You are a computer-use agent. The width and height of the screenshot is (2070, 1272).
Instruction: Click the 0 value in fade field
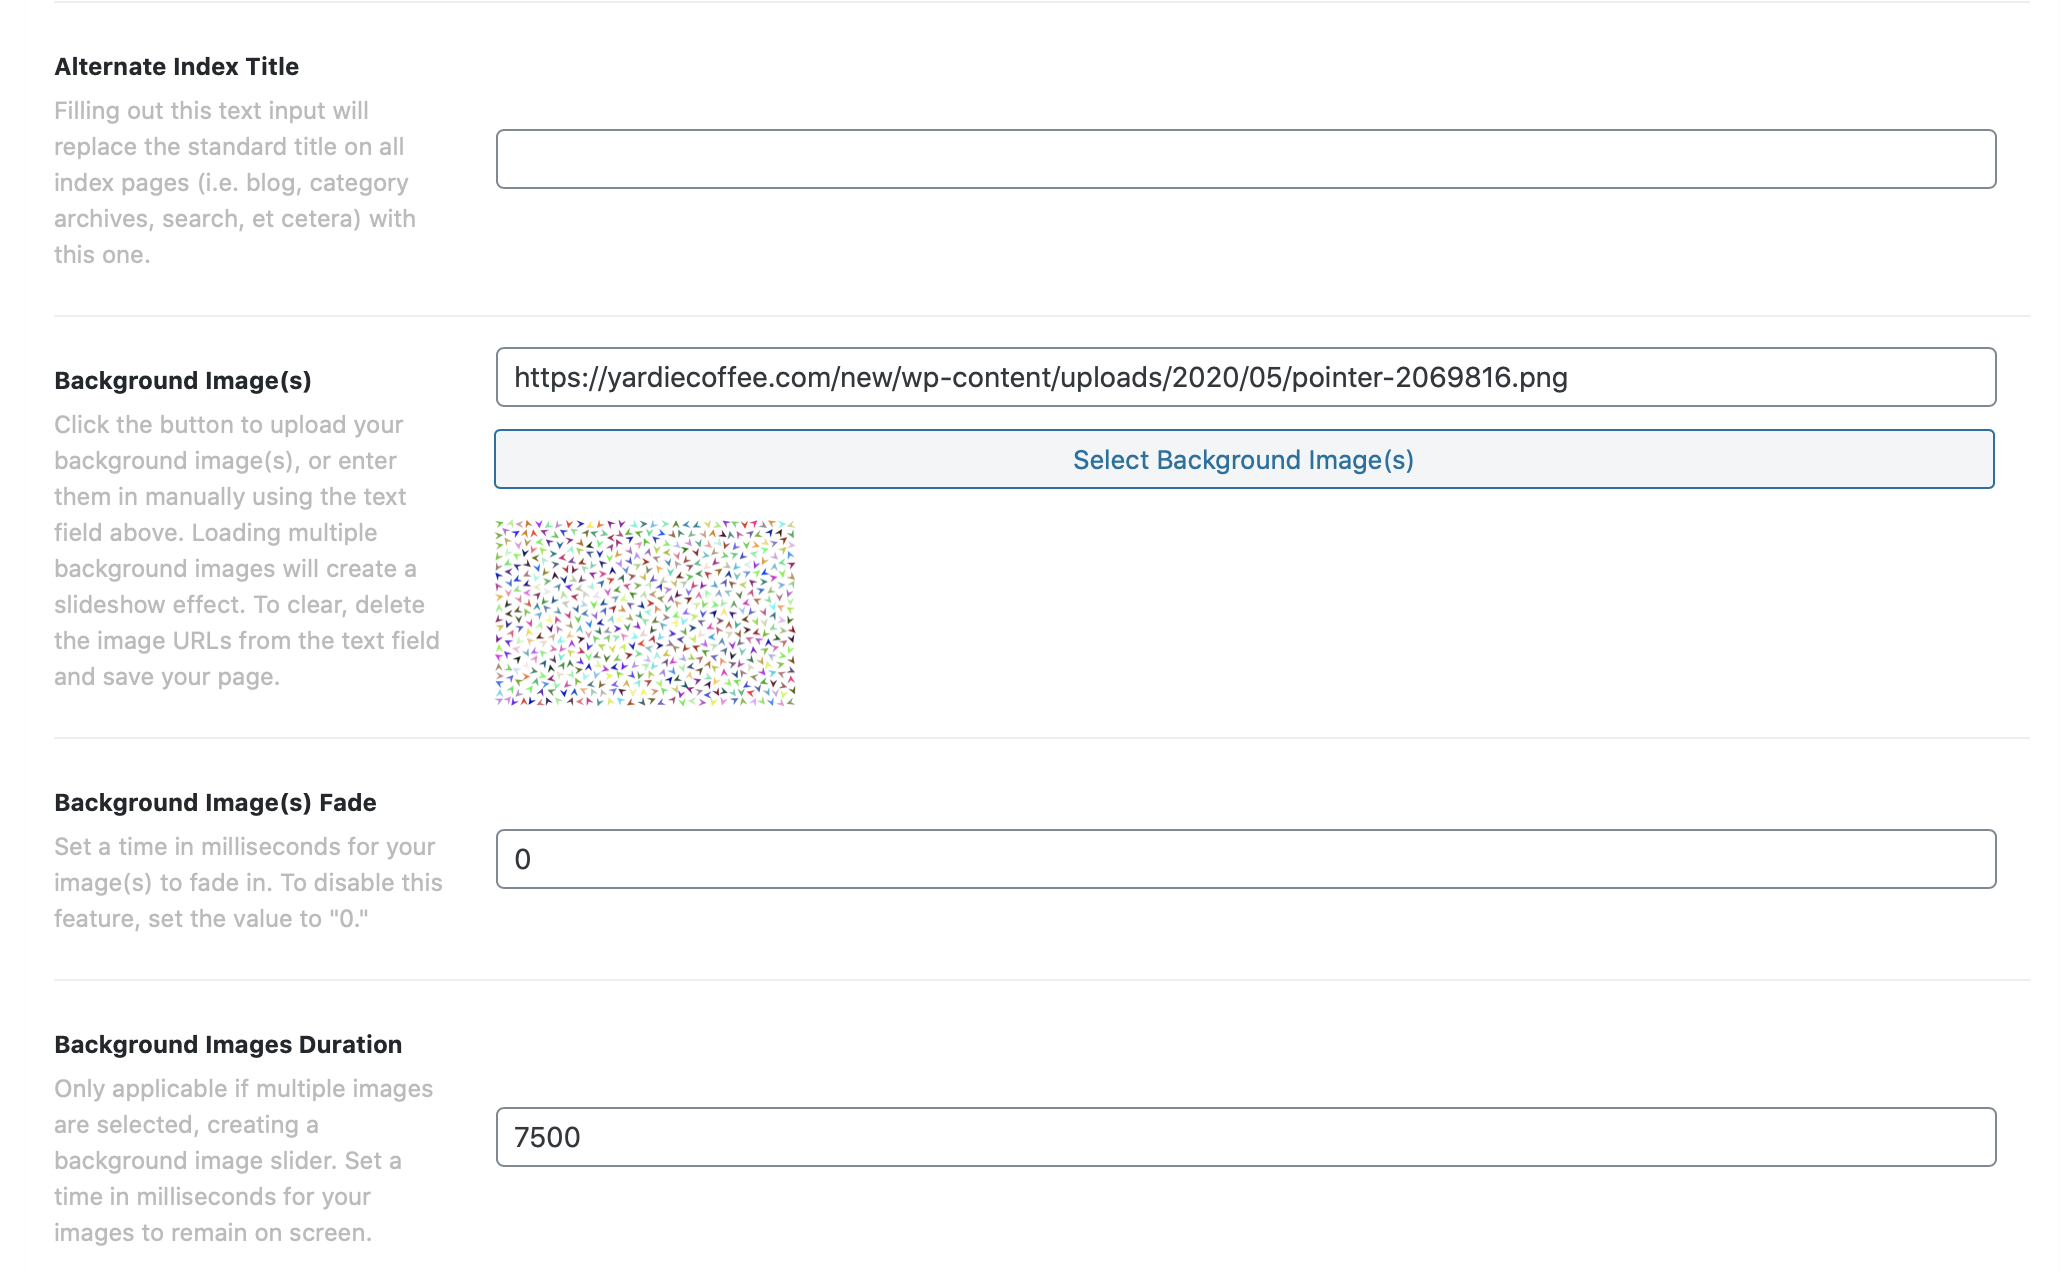[522, 860]
